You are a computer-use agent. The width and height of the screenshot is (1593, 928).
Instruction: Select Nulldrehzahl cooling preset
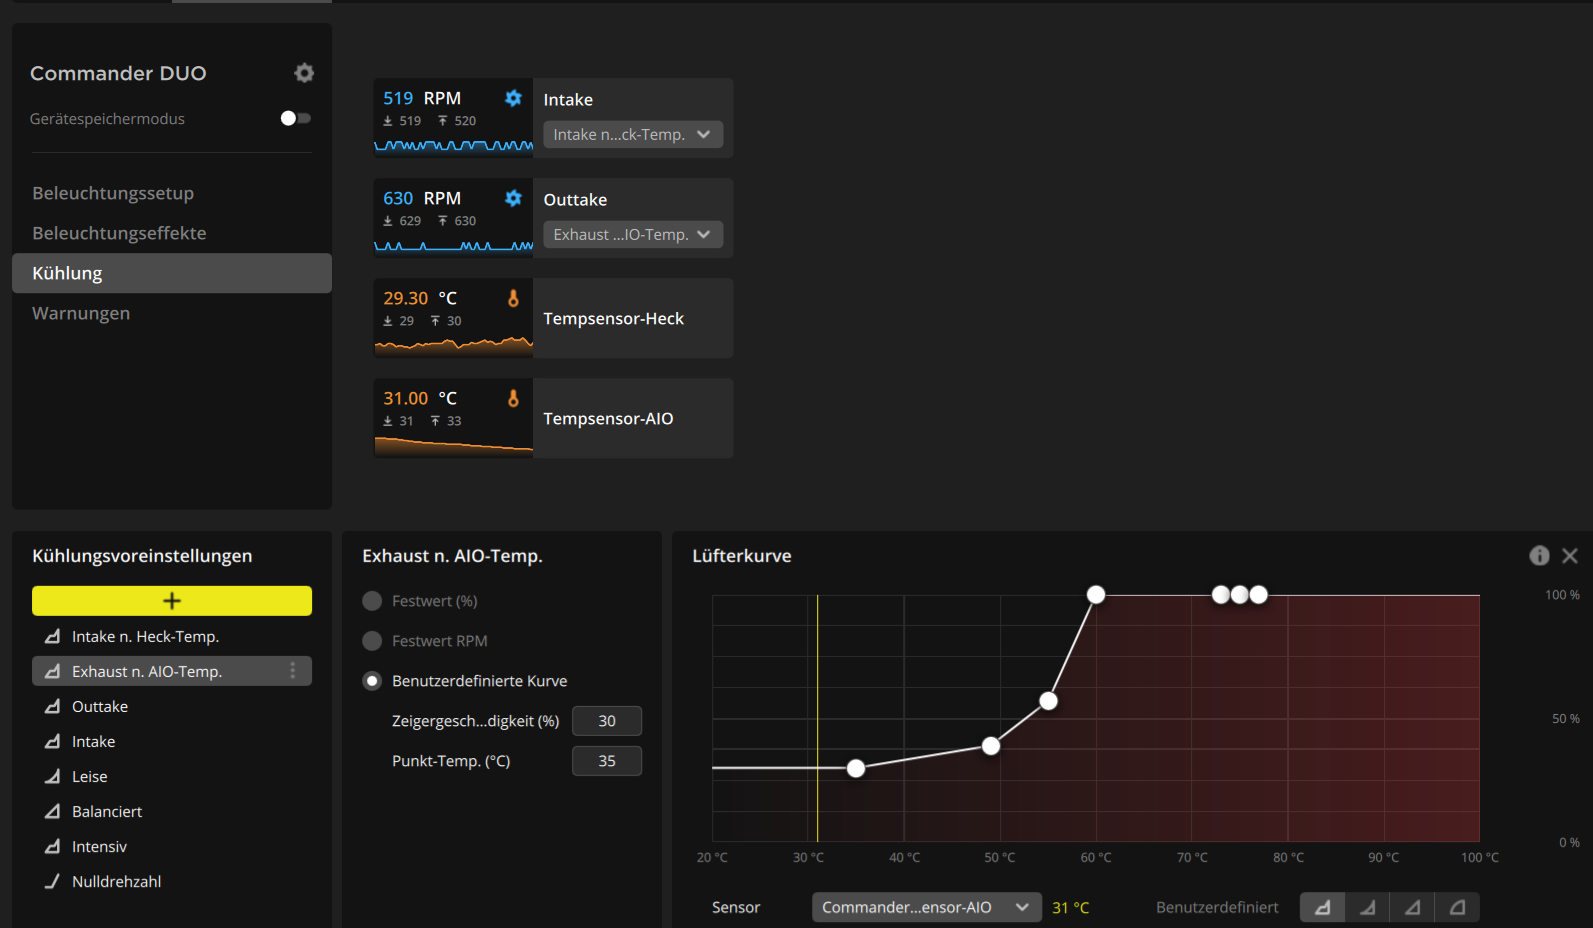pos(172,881)
